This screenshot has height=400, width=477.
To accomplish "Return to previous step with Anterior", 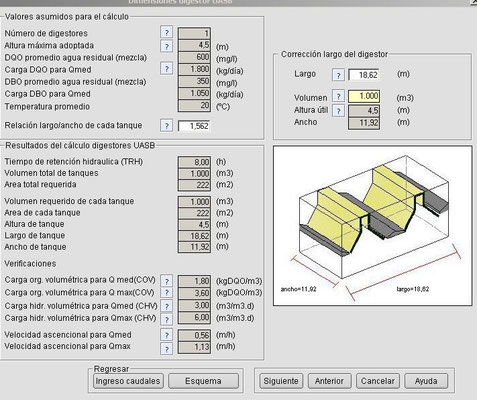I will click(x=329, y=381).
